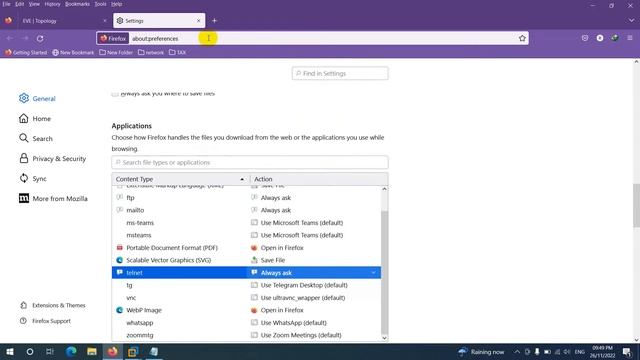This screenshot has height=360, width=640.
Task: Open the Windows Start menu
Action: click(x=10, y=351)
